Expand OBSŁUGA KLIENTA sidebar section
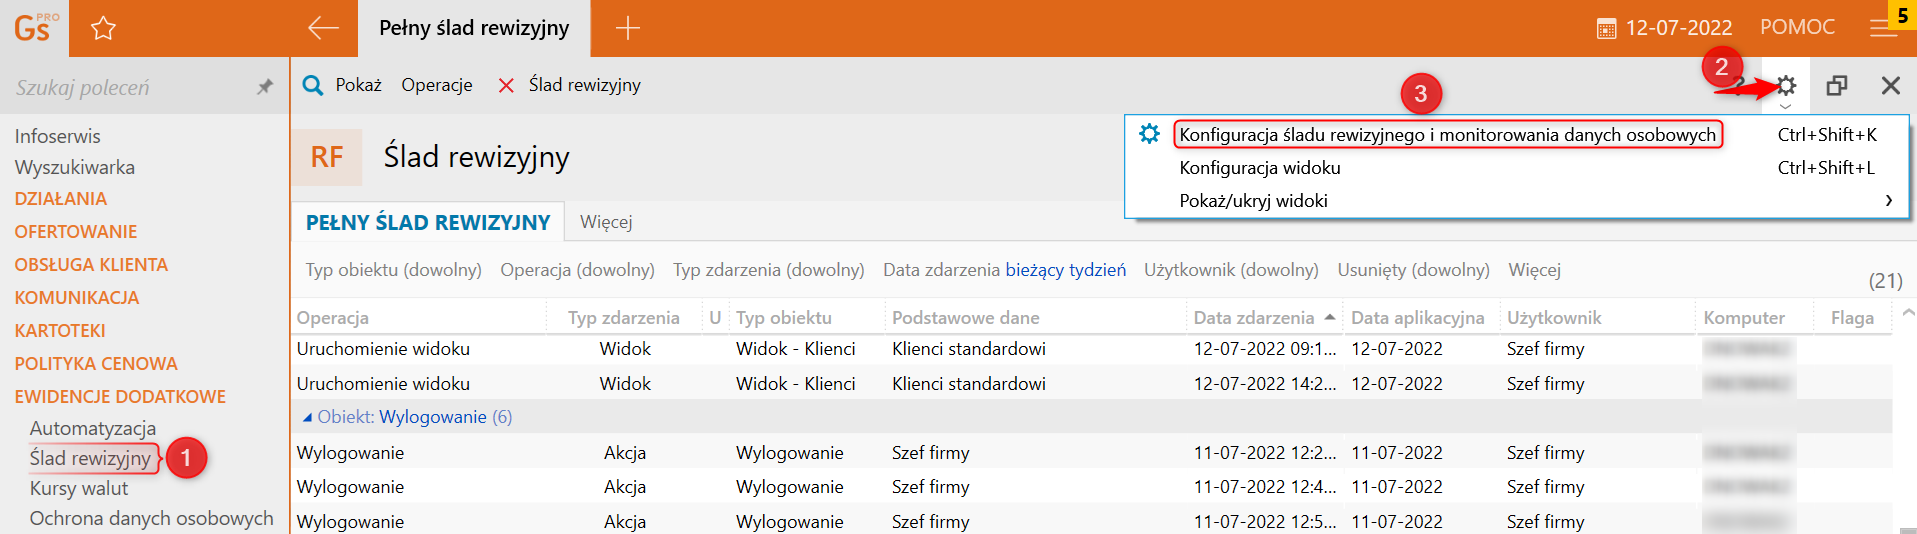The height and width of the screenshot is (534, 1917). (91, 265)
